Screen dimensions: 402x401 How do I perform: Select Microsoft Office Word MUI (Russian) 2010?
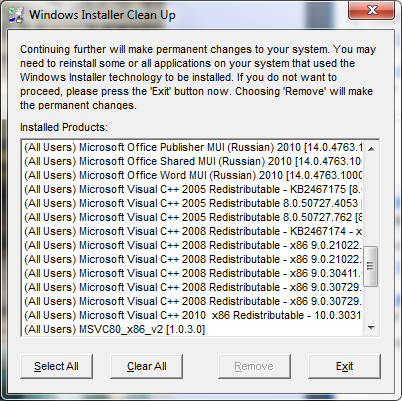pos(193,175)
